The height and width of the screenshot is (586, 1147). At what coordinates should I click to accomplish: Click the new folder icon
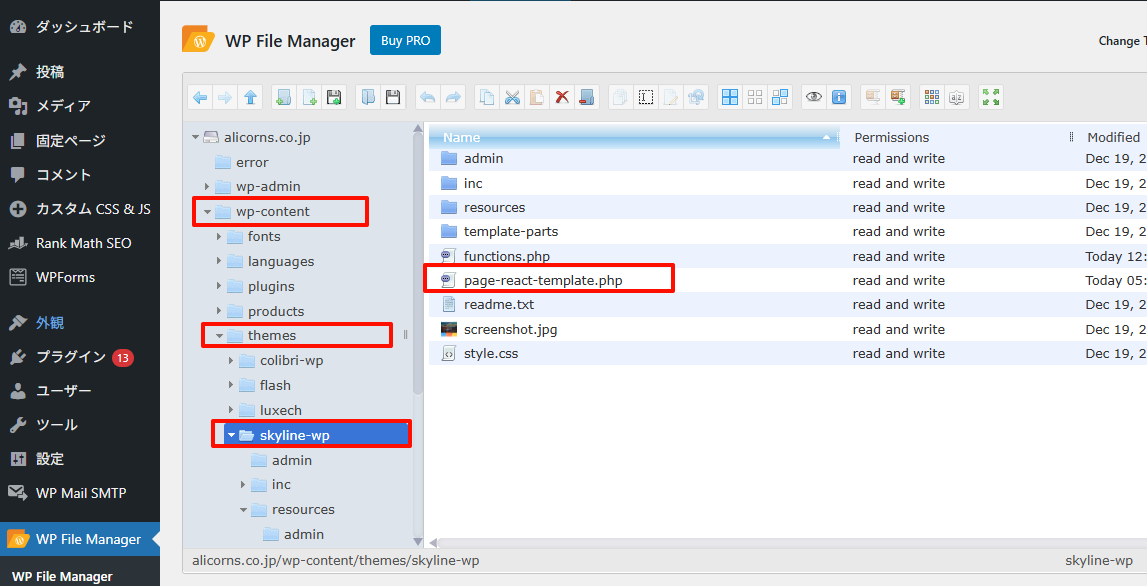(x=284, y=97)
